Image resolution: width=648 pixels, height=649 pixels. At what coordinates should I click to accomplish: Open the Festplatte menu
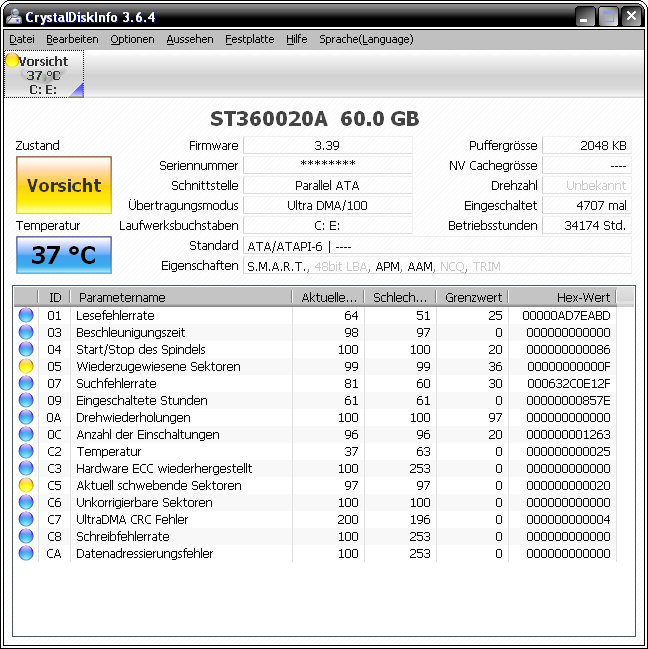250,39
